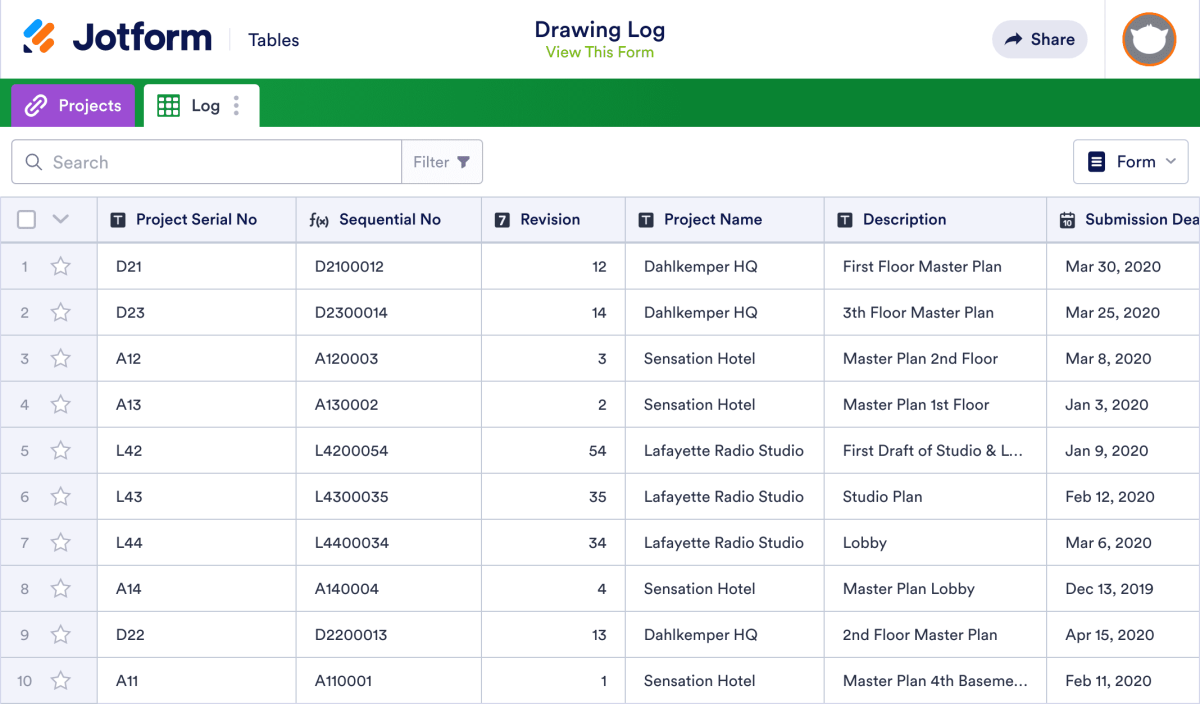Open the Log tab options menu
This screenshot has height=704, width=1200.
click(236, 105)
